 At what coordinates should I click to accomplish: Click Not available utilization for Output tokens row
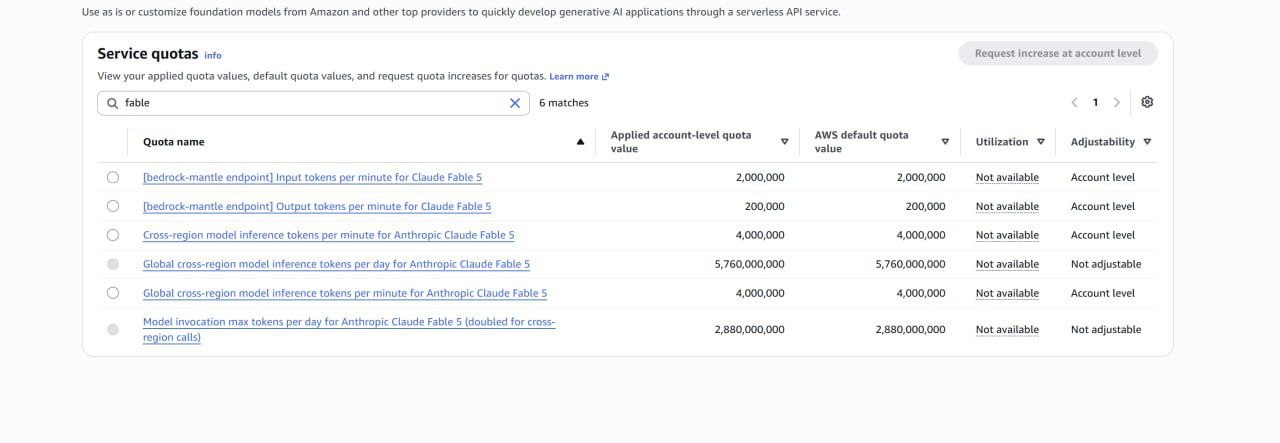[x=1007, y=206]
